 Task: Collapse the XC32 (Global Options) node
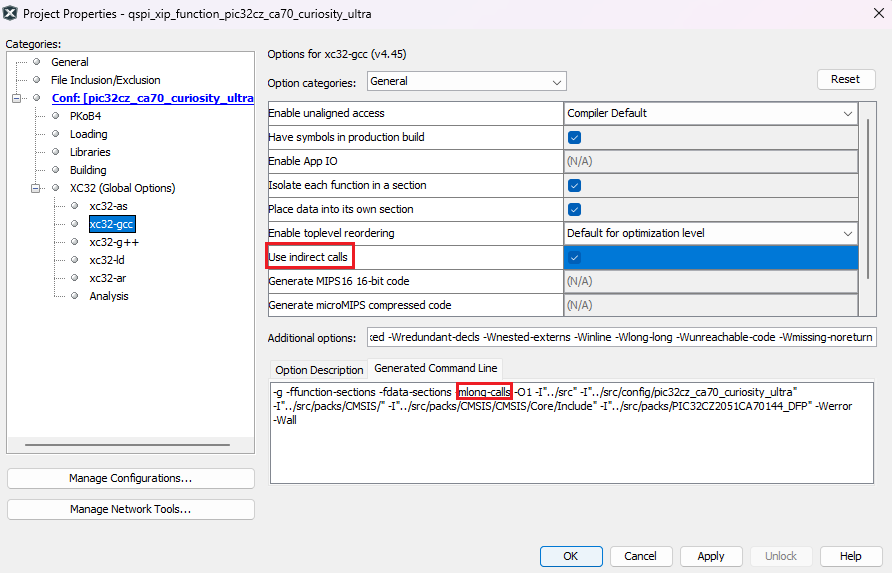pos(35,188)
